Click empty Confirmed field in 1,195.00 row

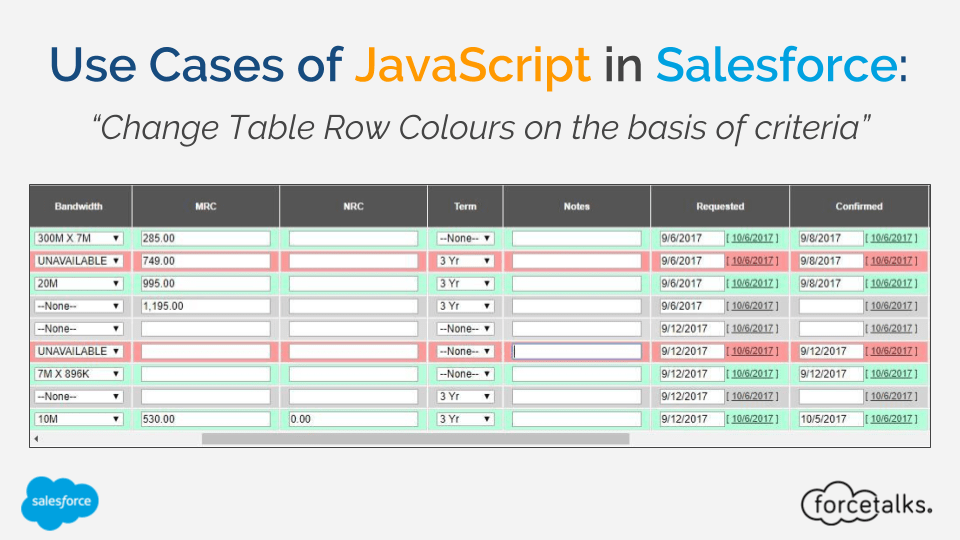(x=831, y=306)
